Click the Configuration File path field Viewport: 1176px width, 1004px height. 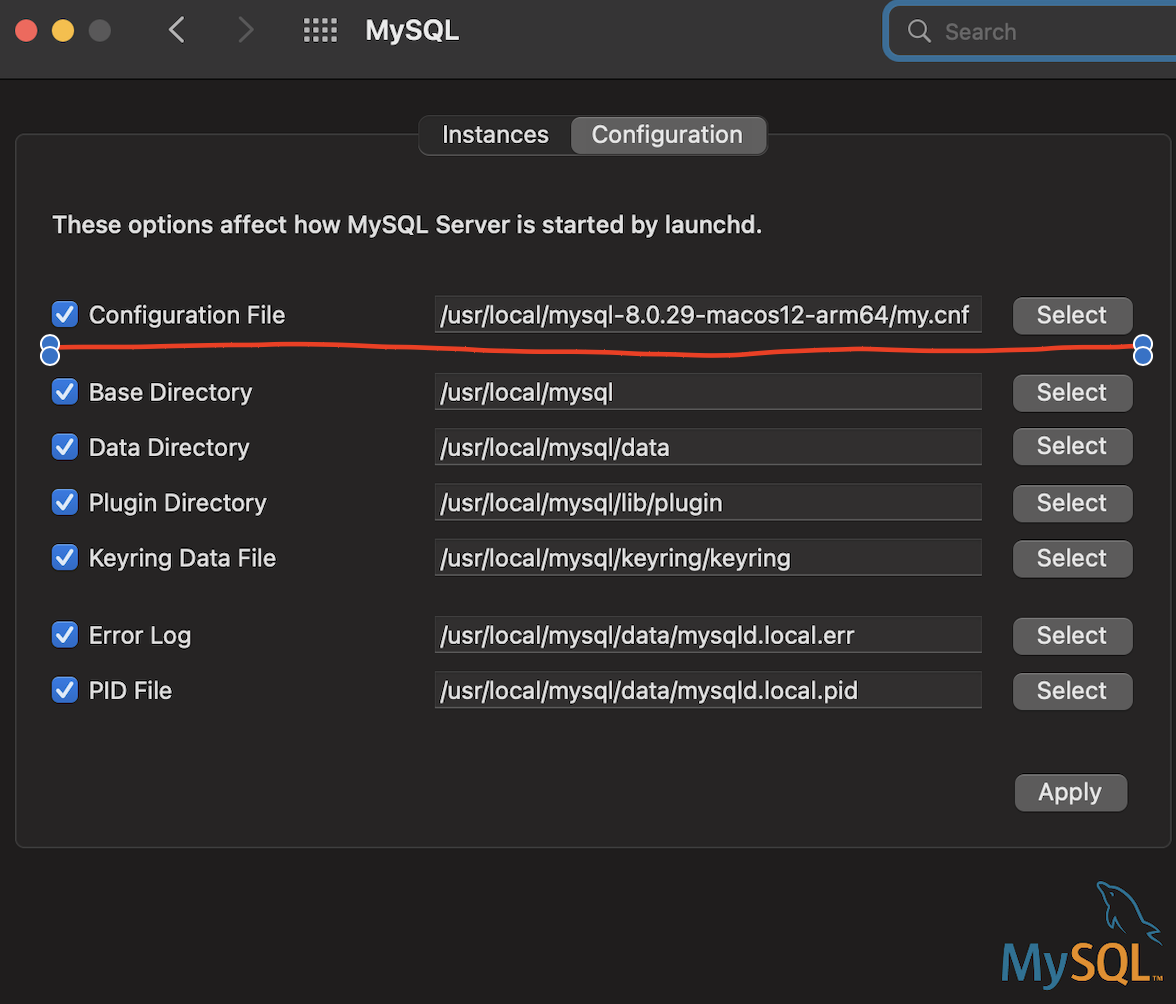pos(708,315)
